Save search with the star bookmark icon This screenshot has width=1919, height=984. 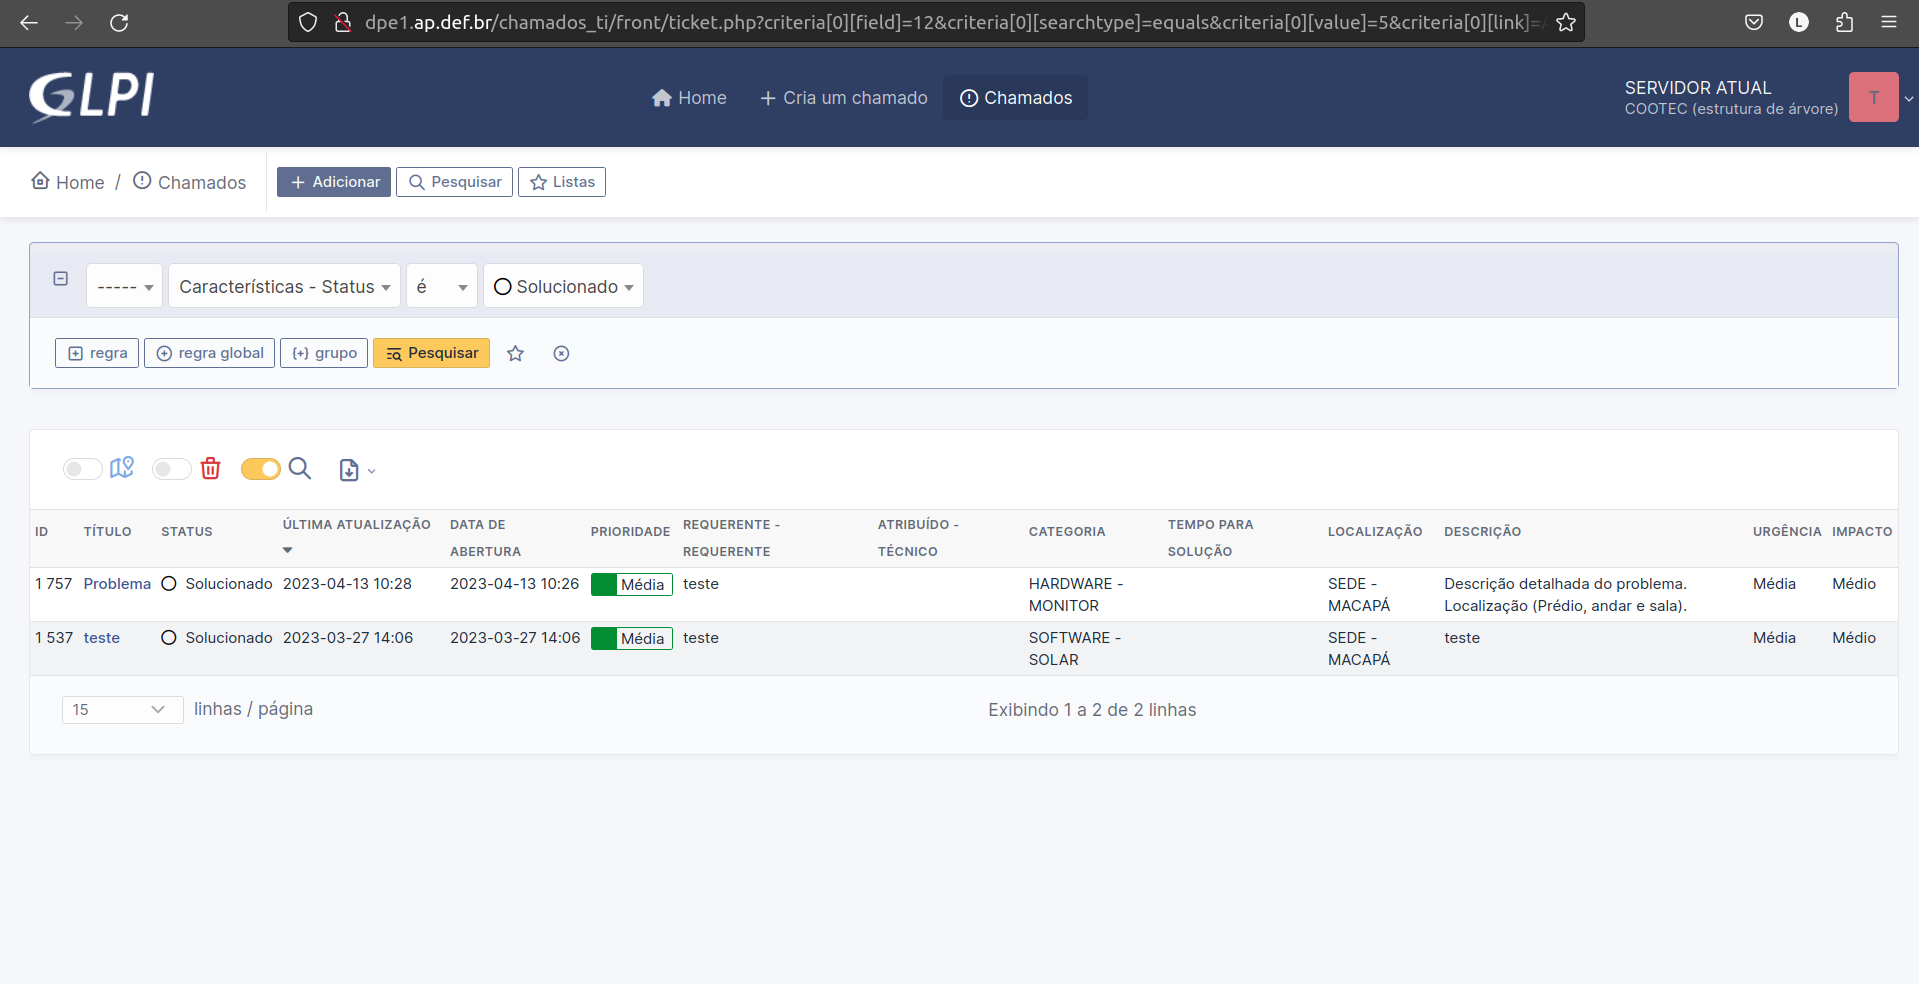pos(515,353)
